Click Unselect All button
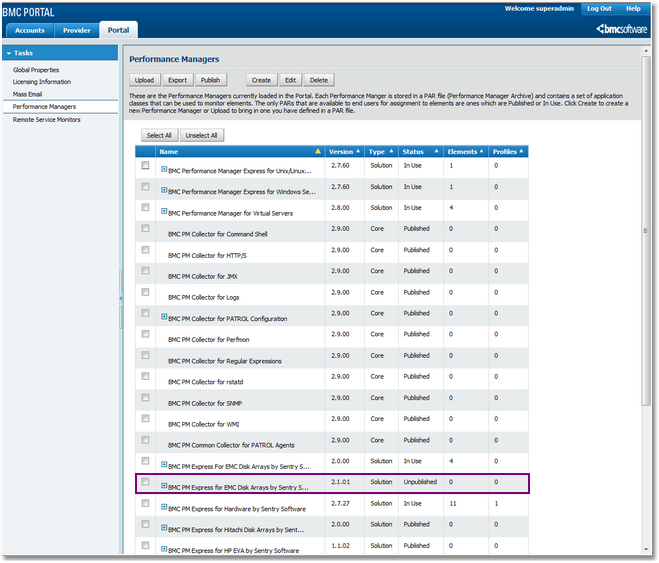The height and width of the screenshot is (563, 659). click(x=202, y=135)
